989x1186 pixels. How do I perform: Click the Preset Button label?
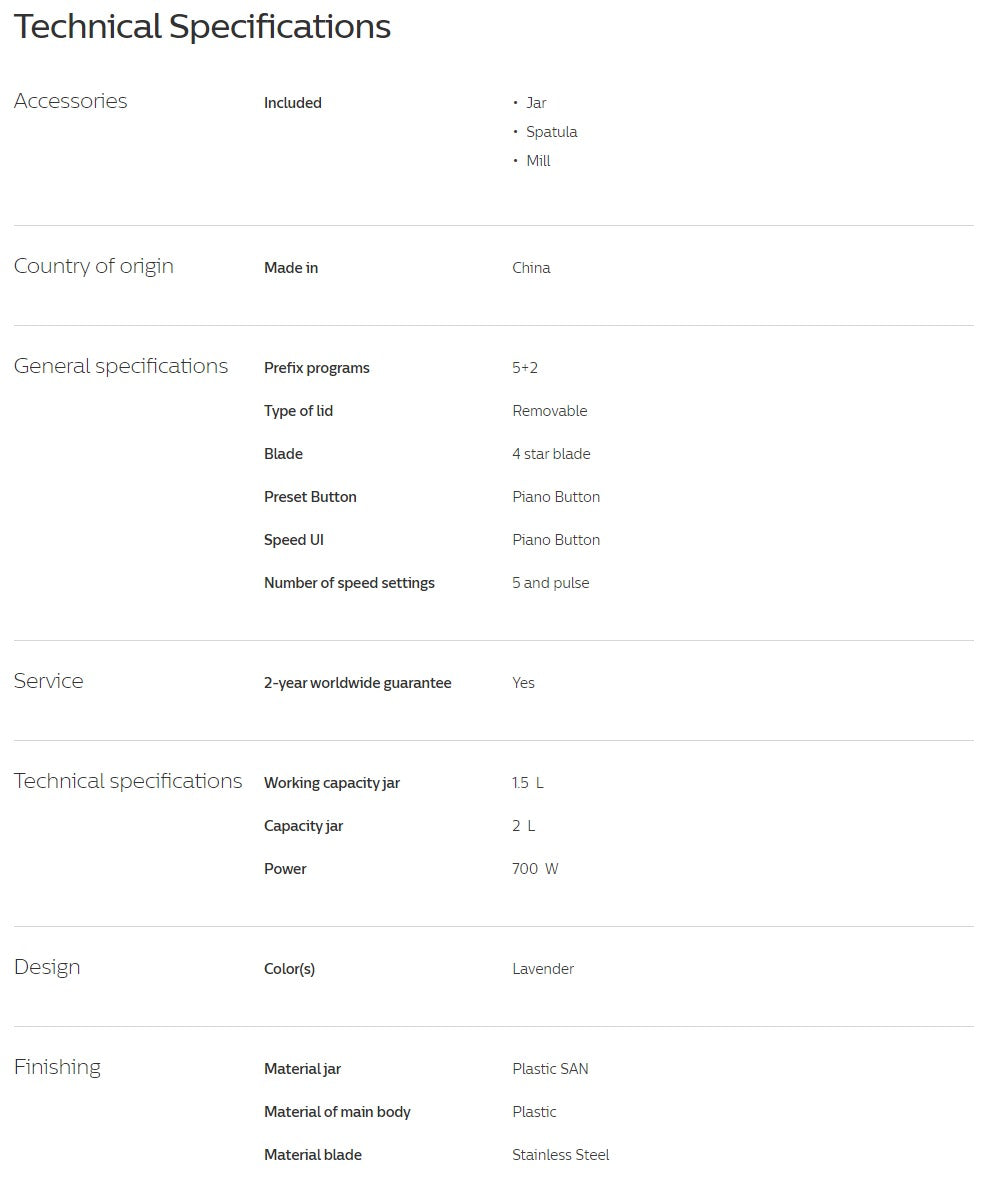point(310,497)
